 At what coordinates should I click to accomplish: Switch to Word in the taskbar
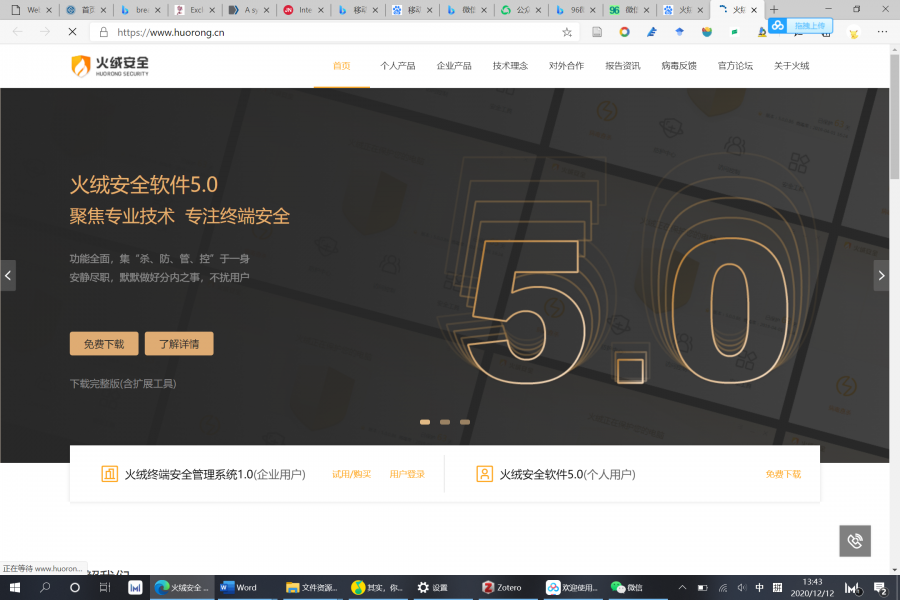pos(239,587)
